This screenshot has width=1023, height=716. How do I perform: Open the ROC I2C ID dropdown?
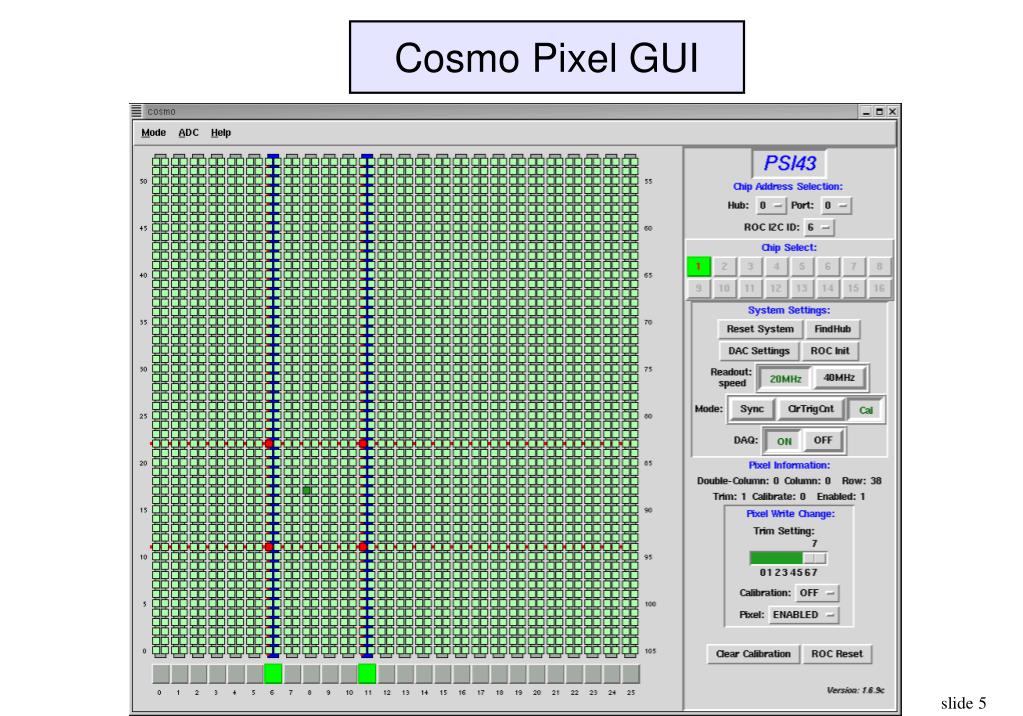(819, 227)
